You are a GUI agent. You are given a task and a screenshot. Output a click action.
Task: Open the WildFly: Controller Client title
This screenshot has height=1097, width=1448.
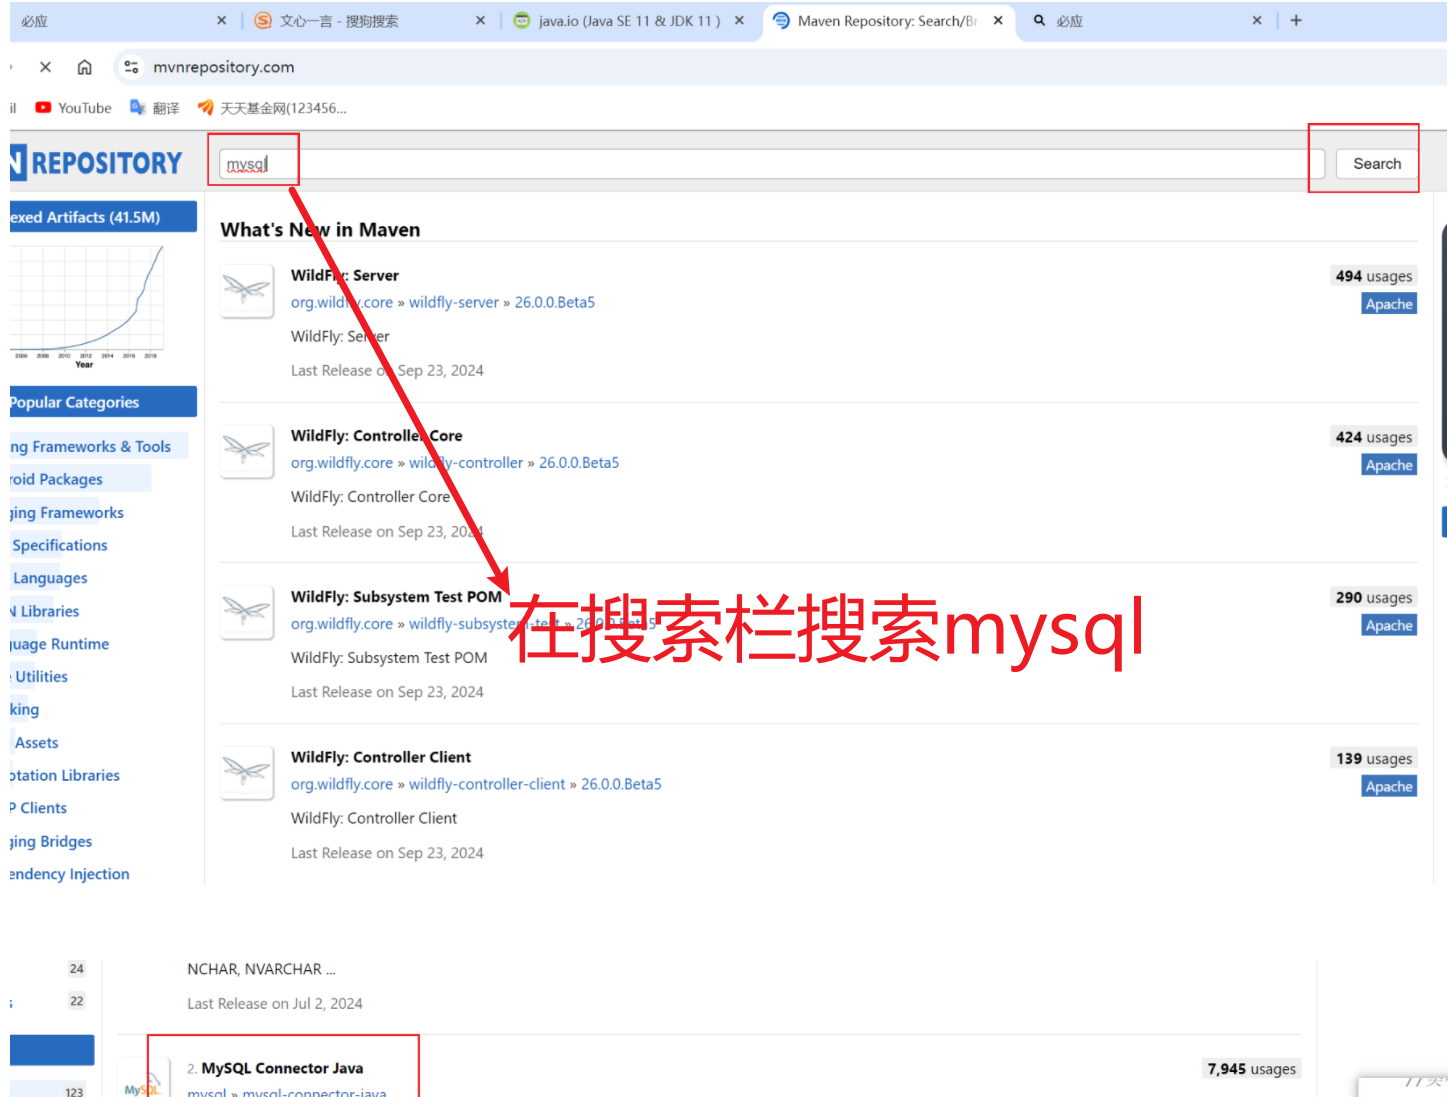tap(381, 758)
